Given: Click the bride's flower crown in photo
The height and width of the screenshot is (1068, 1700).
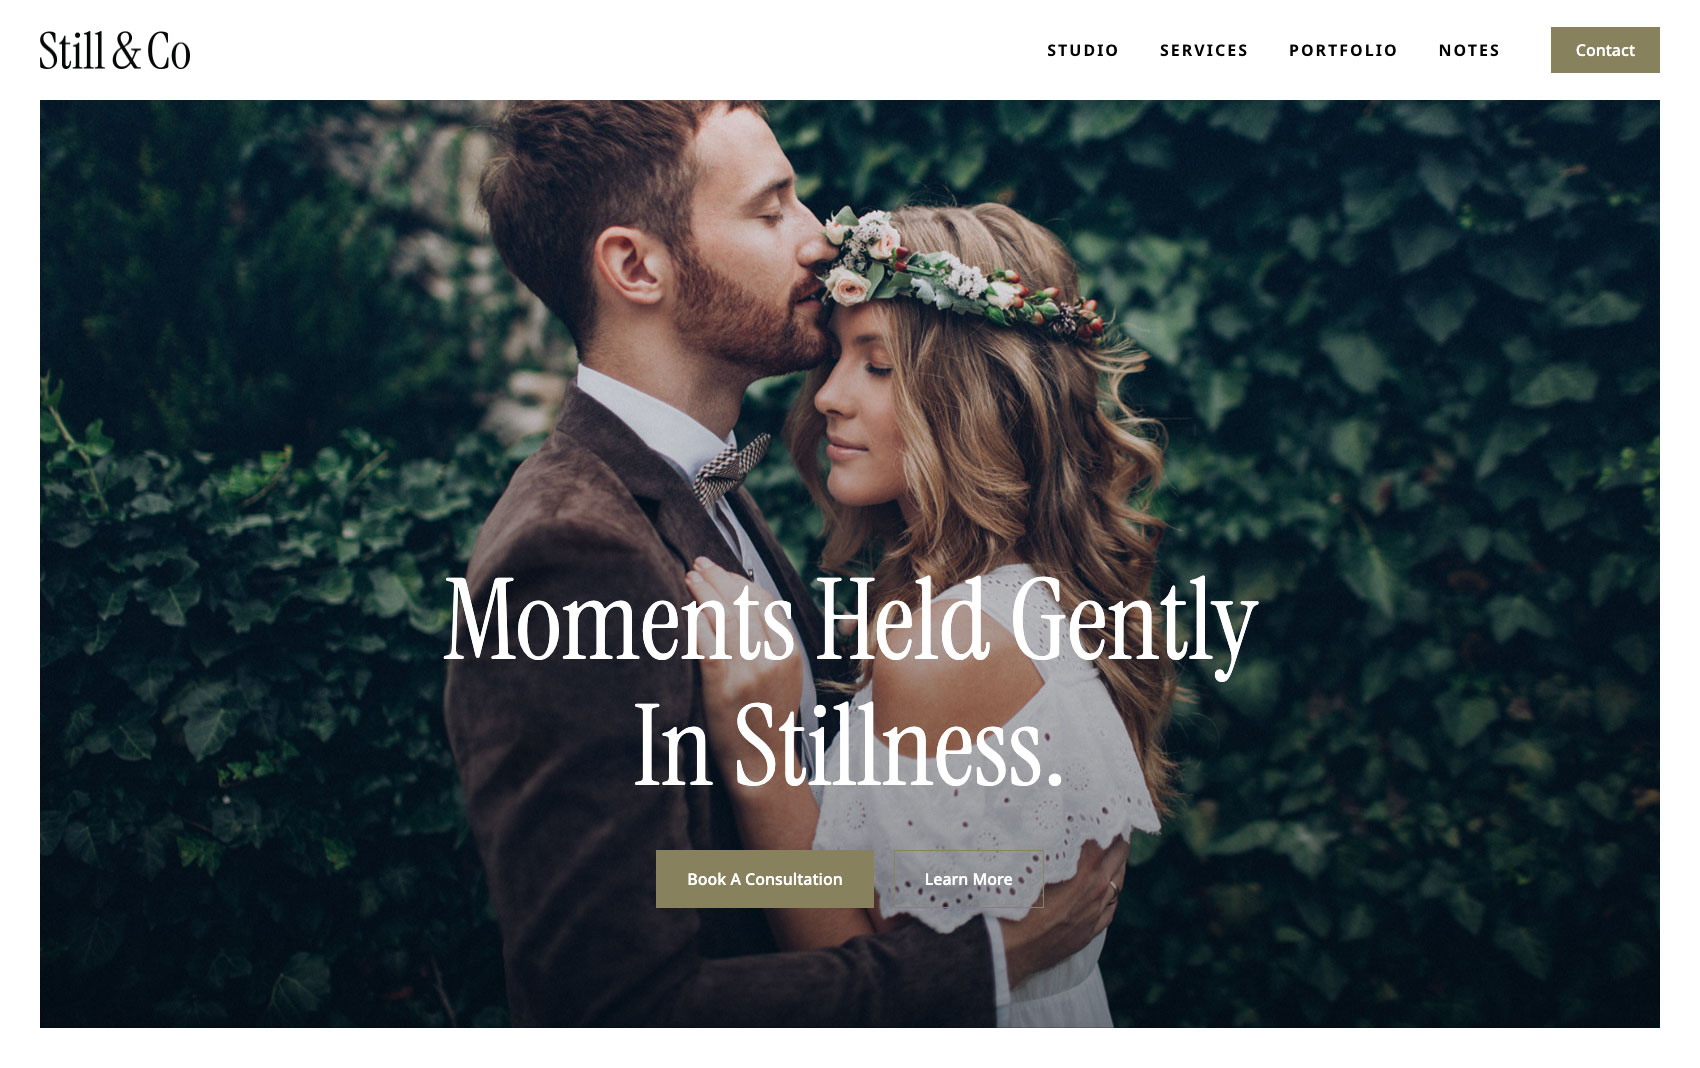Looking at the screenshot, I should point(960,272).
